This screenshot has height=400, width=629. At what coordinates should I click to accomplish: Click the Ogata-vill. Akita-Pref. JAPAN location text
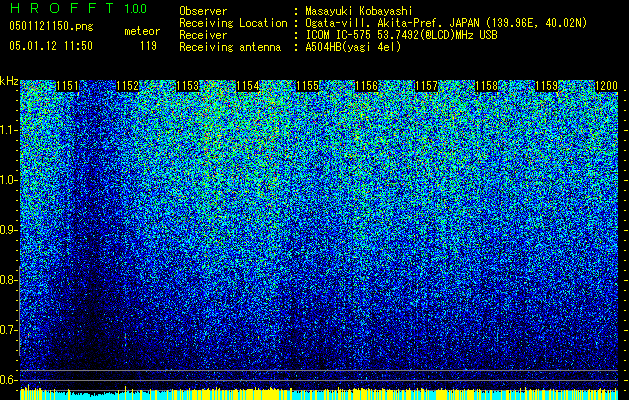[446, 23]
